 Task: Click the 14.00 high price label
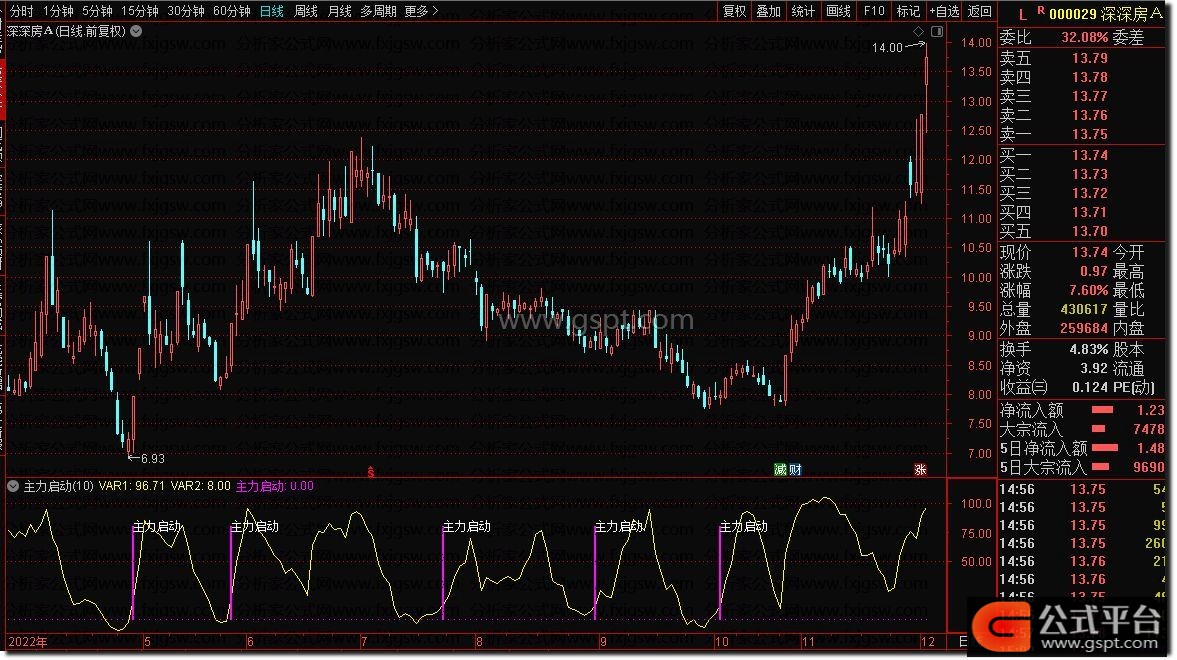coord(887,48)
